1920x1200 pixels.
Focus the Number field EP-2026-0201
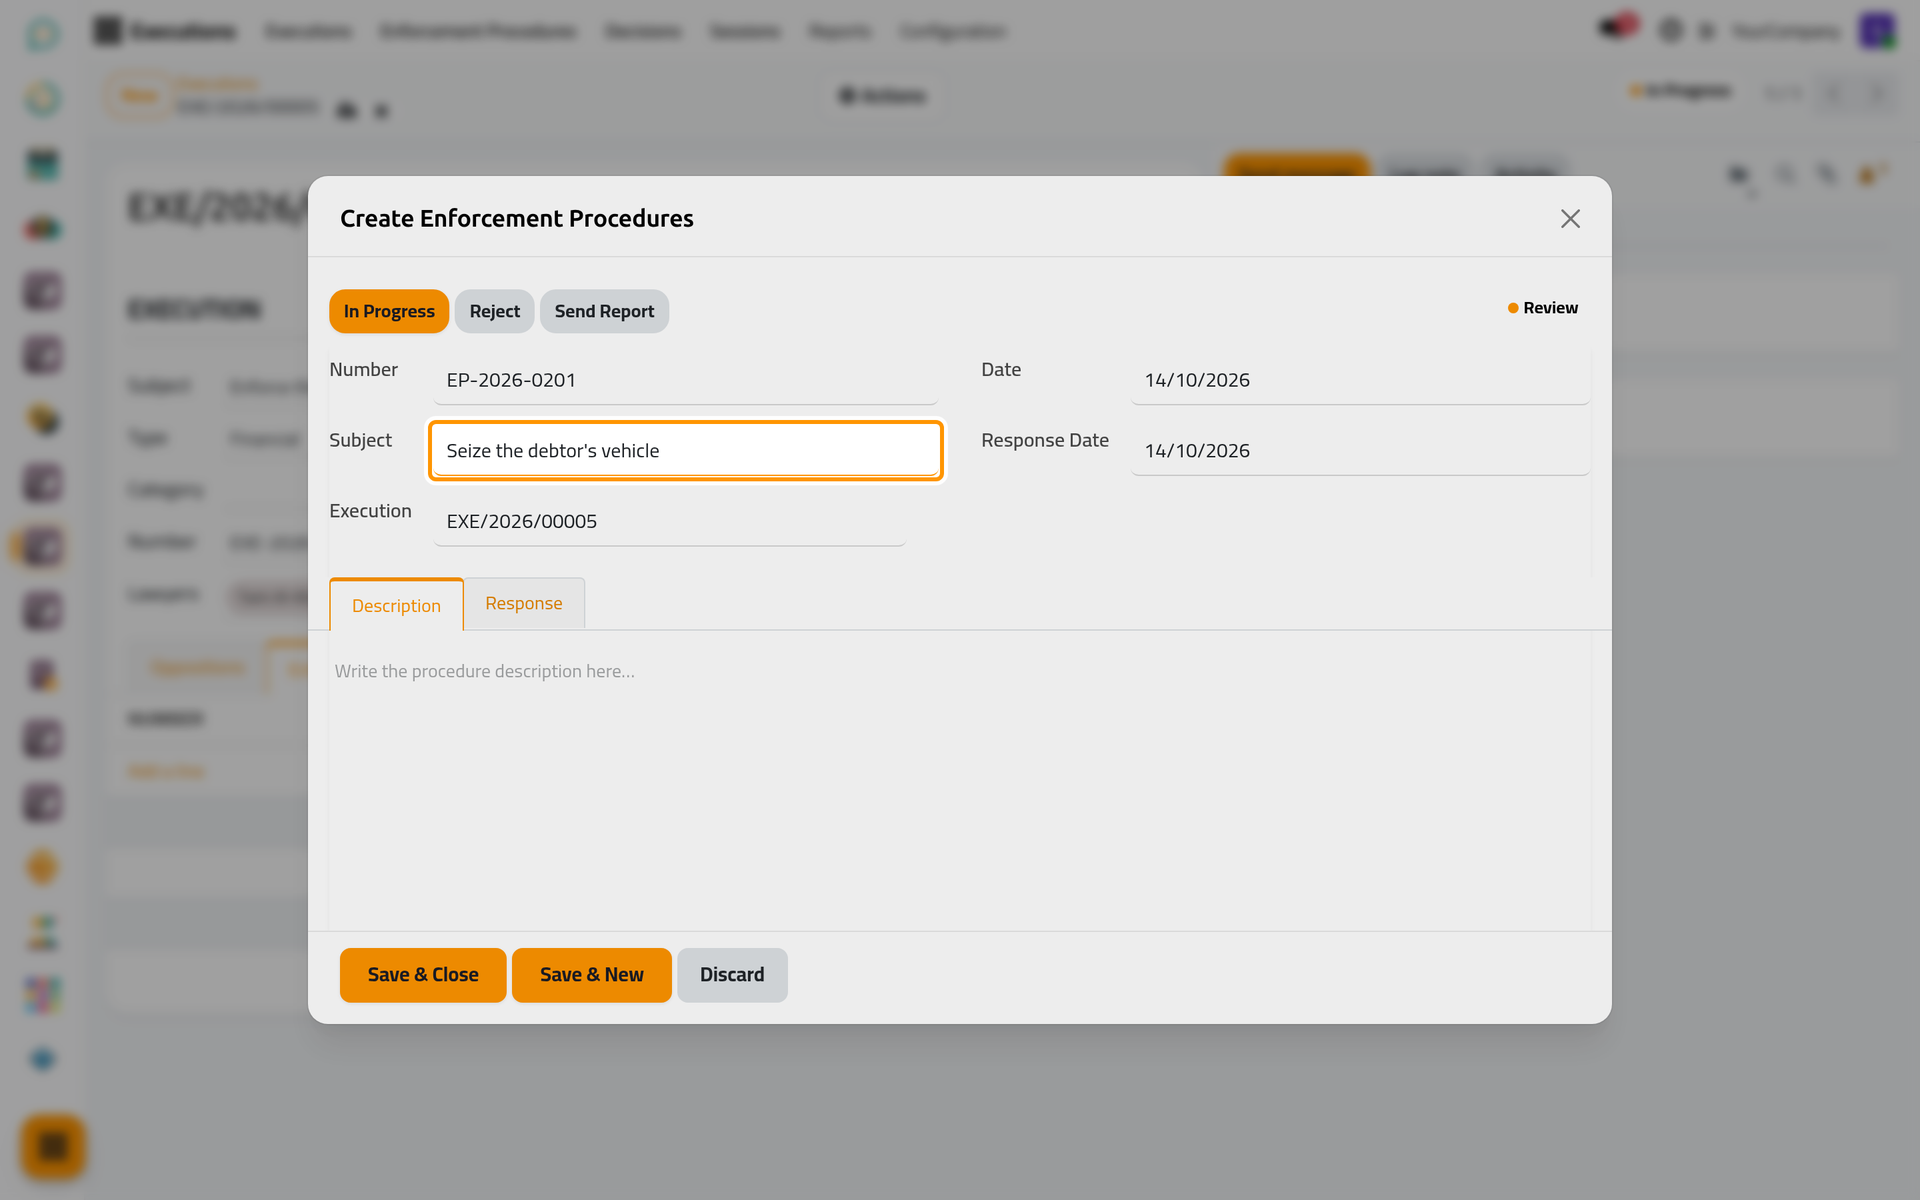685,380
